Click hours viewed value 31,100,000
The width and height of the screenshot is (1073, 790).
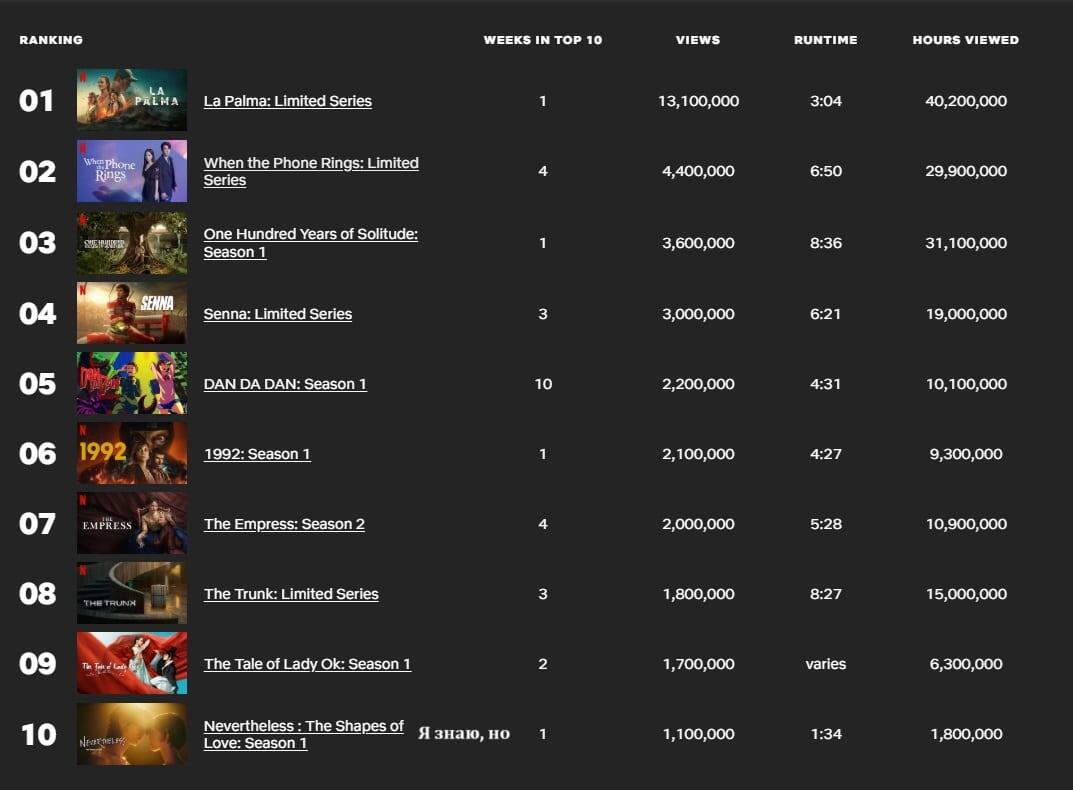point(966,242)
